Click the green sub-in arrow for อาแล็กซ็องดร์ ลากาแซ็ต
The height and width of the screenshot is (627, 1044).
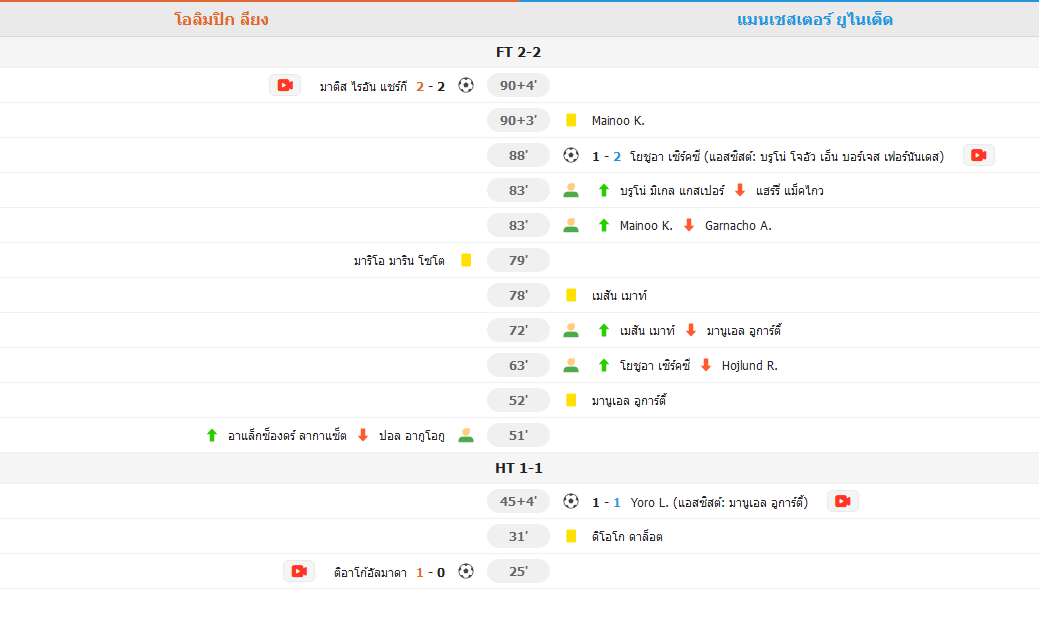pos(212,435)
